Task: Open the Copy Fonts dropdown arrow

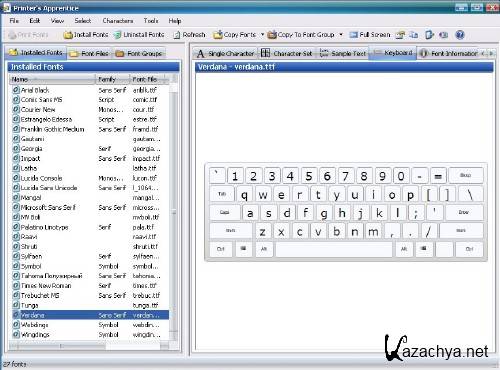Action: pos(262,34)
